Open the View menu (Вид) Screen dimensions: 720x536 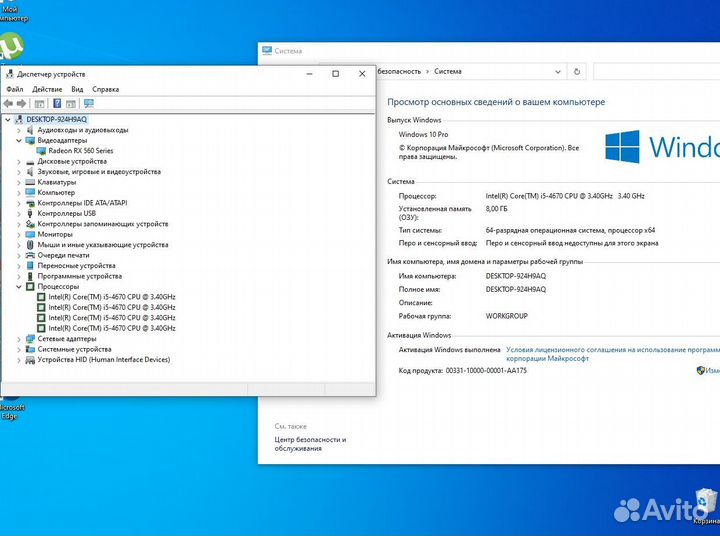(x=77, y=89)
